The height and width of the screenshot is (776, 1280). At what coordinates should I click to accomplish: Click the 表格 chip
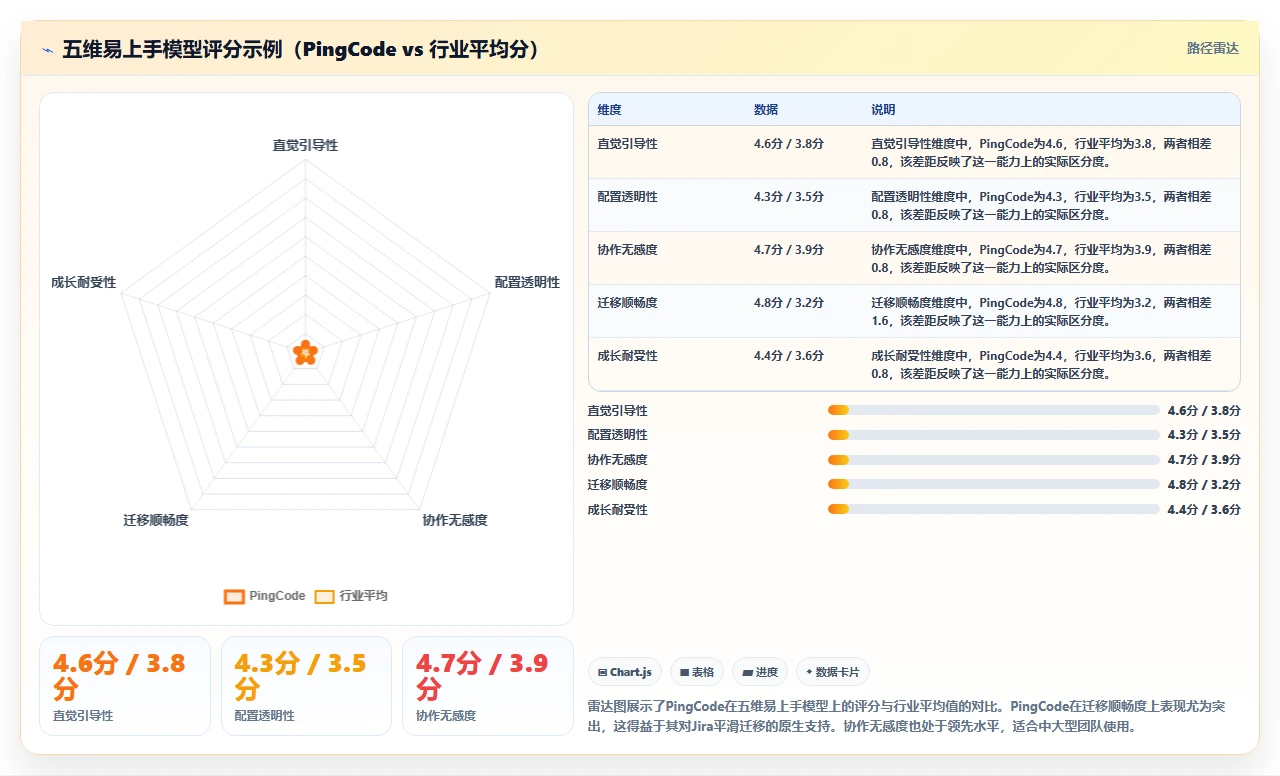[x=697, y=673]
